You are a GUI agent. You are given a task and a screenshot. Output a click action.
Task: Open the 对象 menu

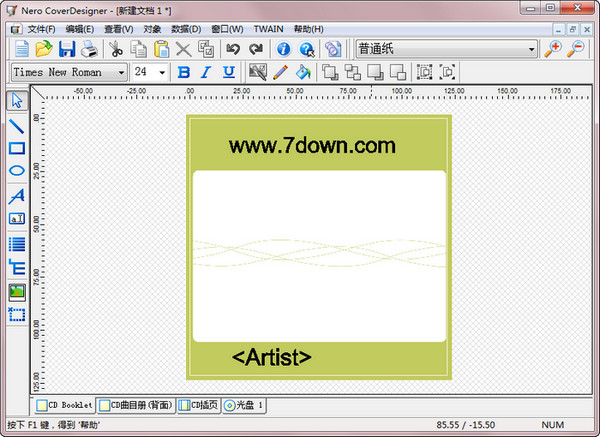152,29
